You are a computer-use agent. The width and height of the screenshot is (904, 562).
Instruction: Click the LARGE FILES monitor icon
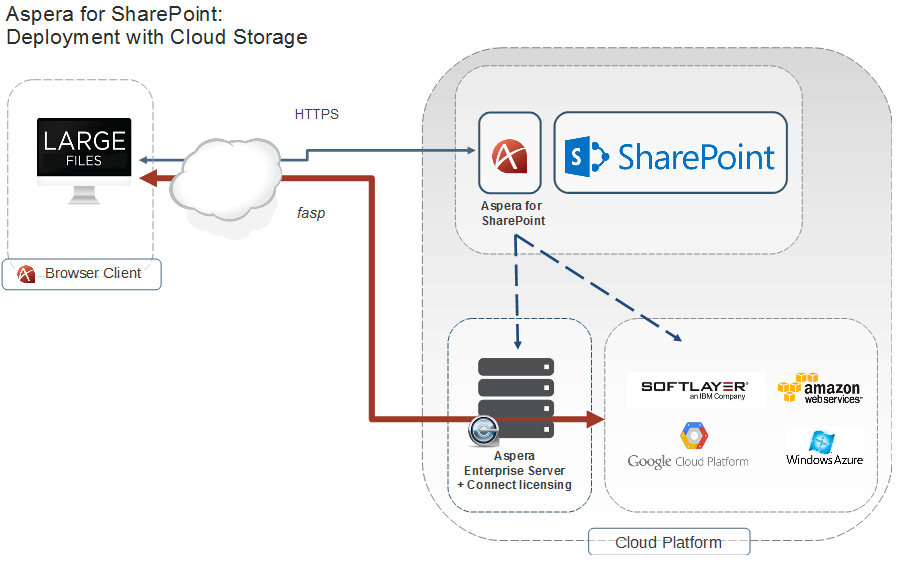click(84, 157)
